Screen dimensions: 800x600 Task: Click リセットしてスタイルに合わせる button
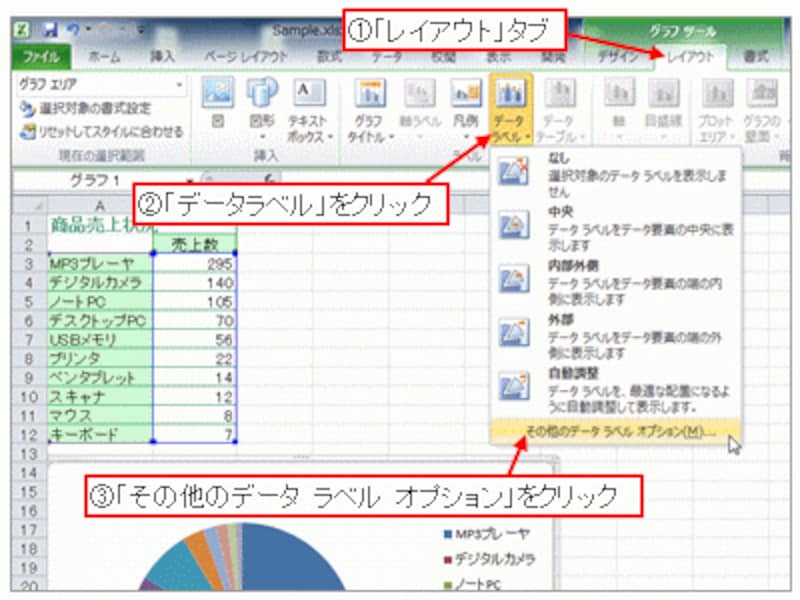101,132
